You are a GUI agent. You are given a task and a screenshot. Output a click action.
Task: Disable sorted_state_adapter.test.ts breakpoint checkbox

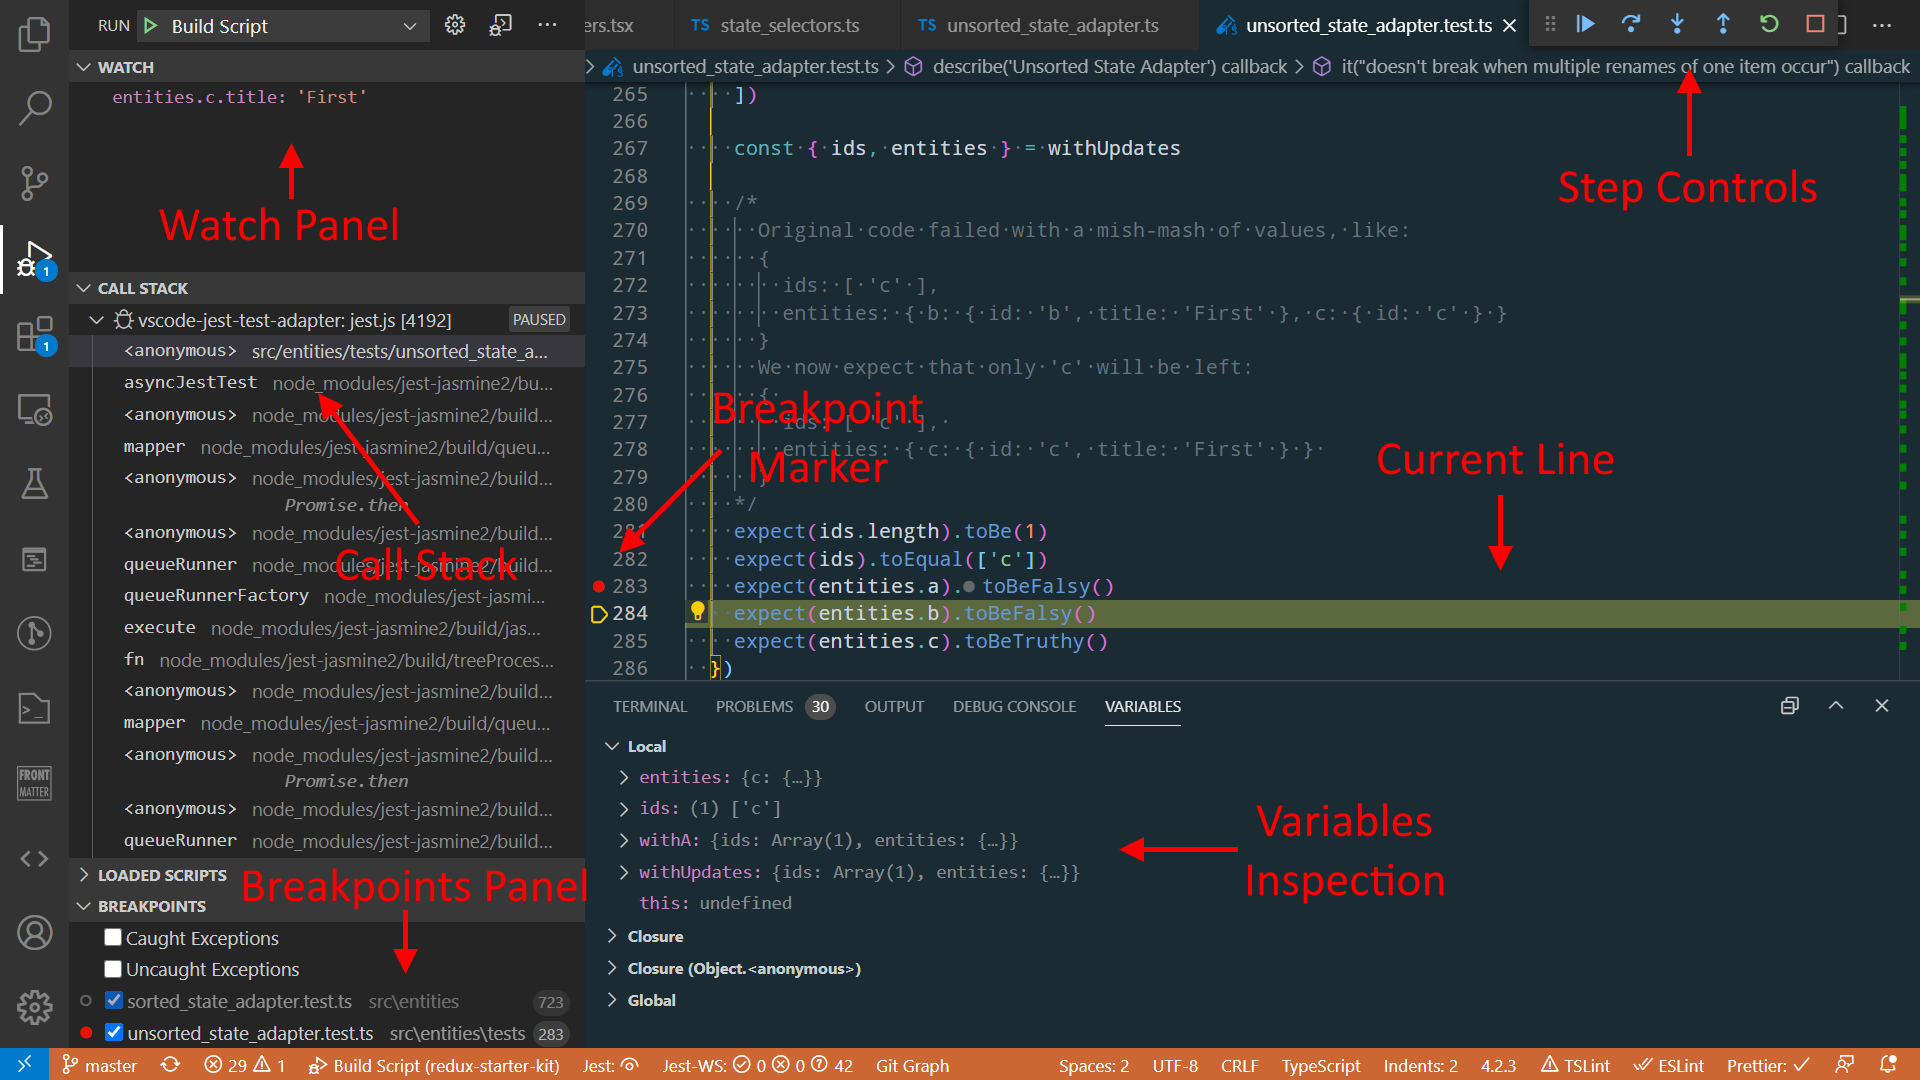click(114, 1001)
